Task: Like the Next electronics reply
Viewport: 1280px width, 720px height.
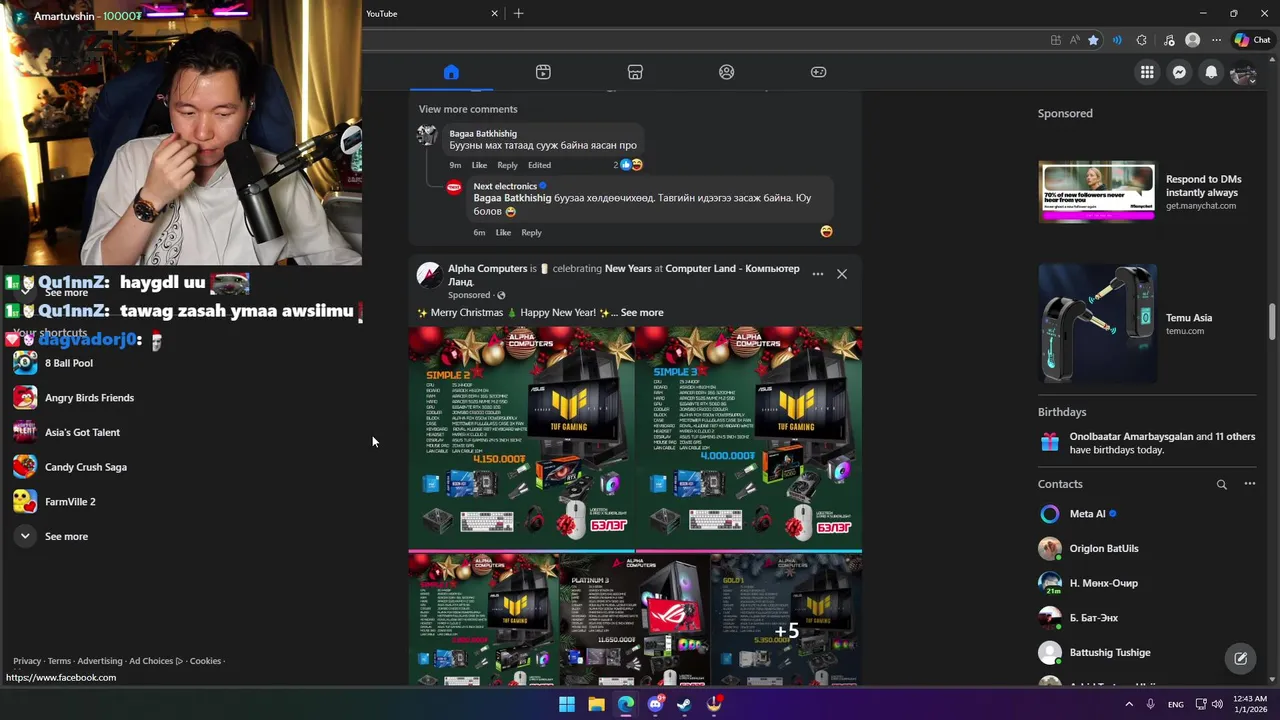Action: pos(503,233)
